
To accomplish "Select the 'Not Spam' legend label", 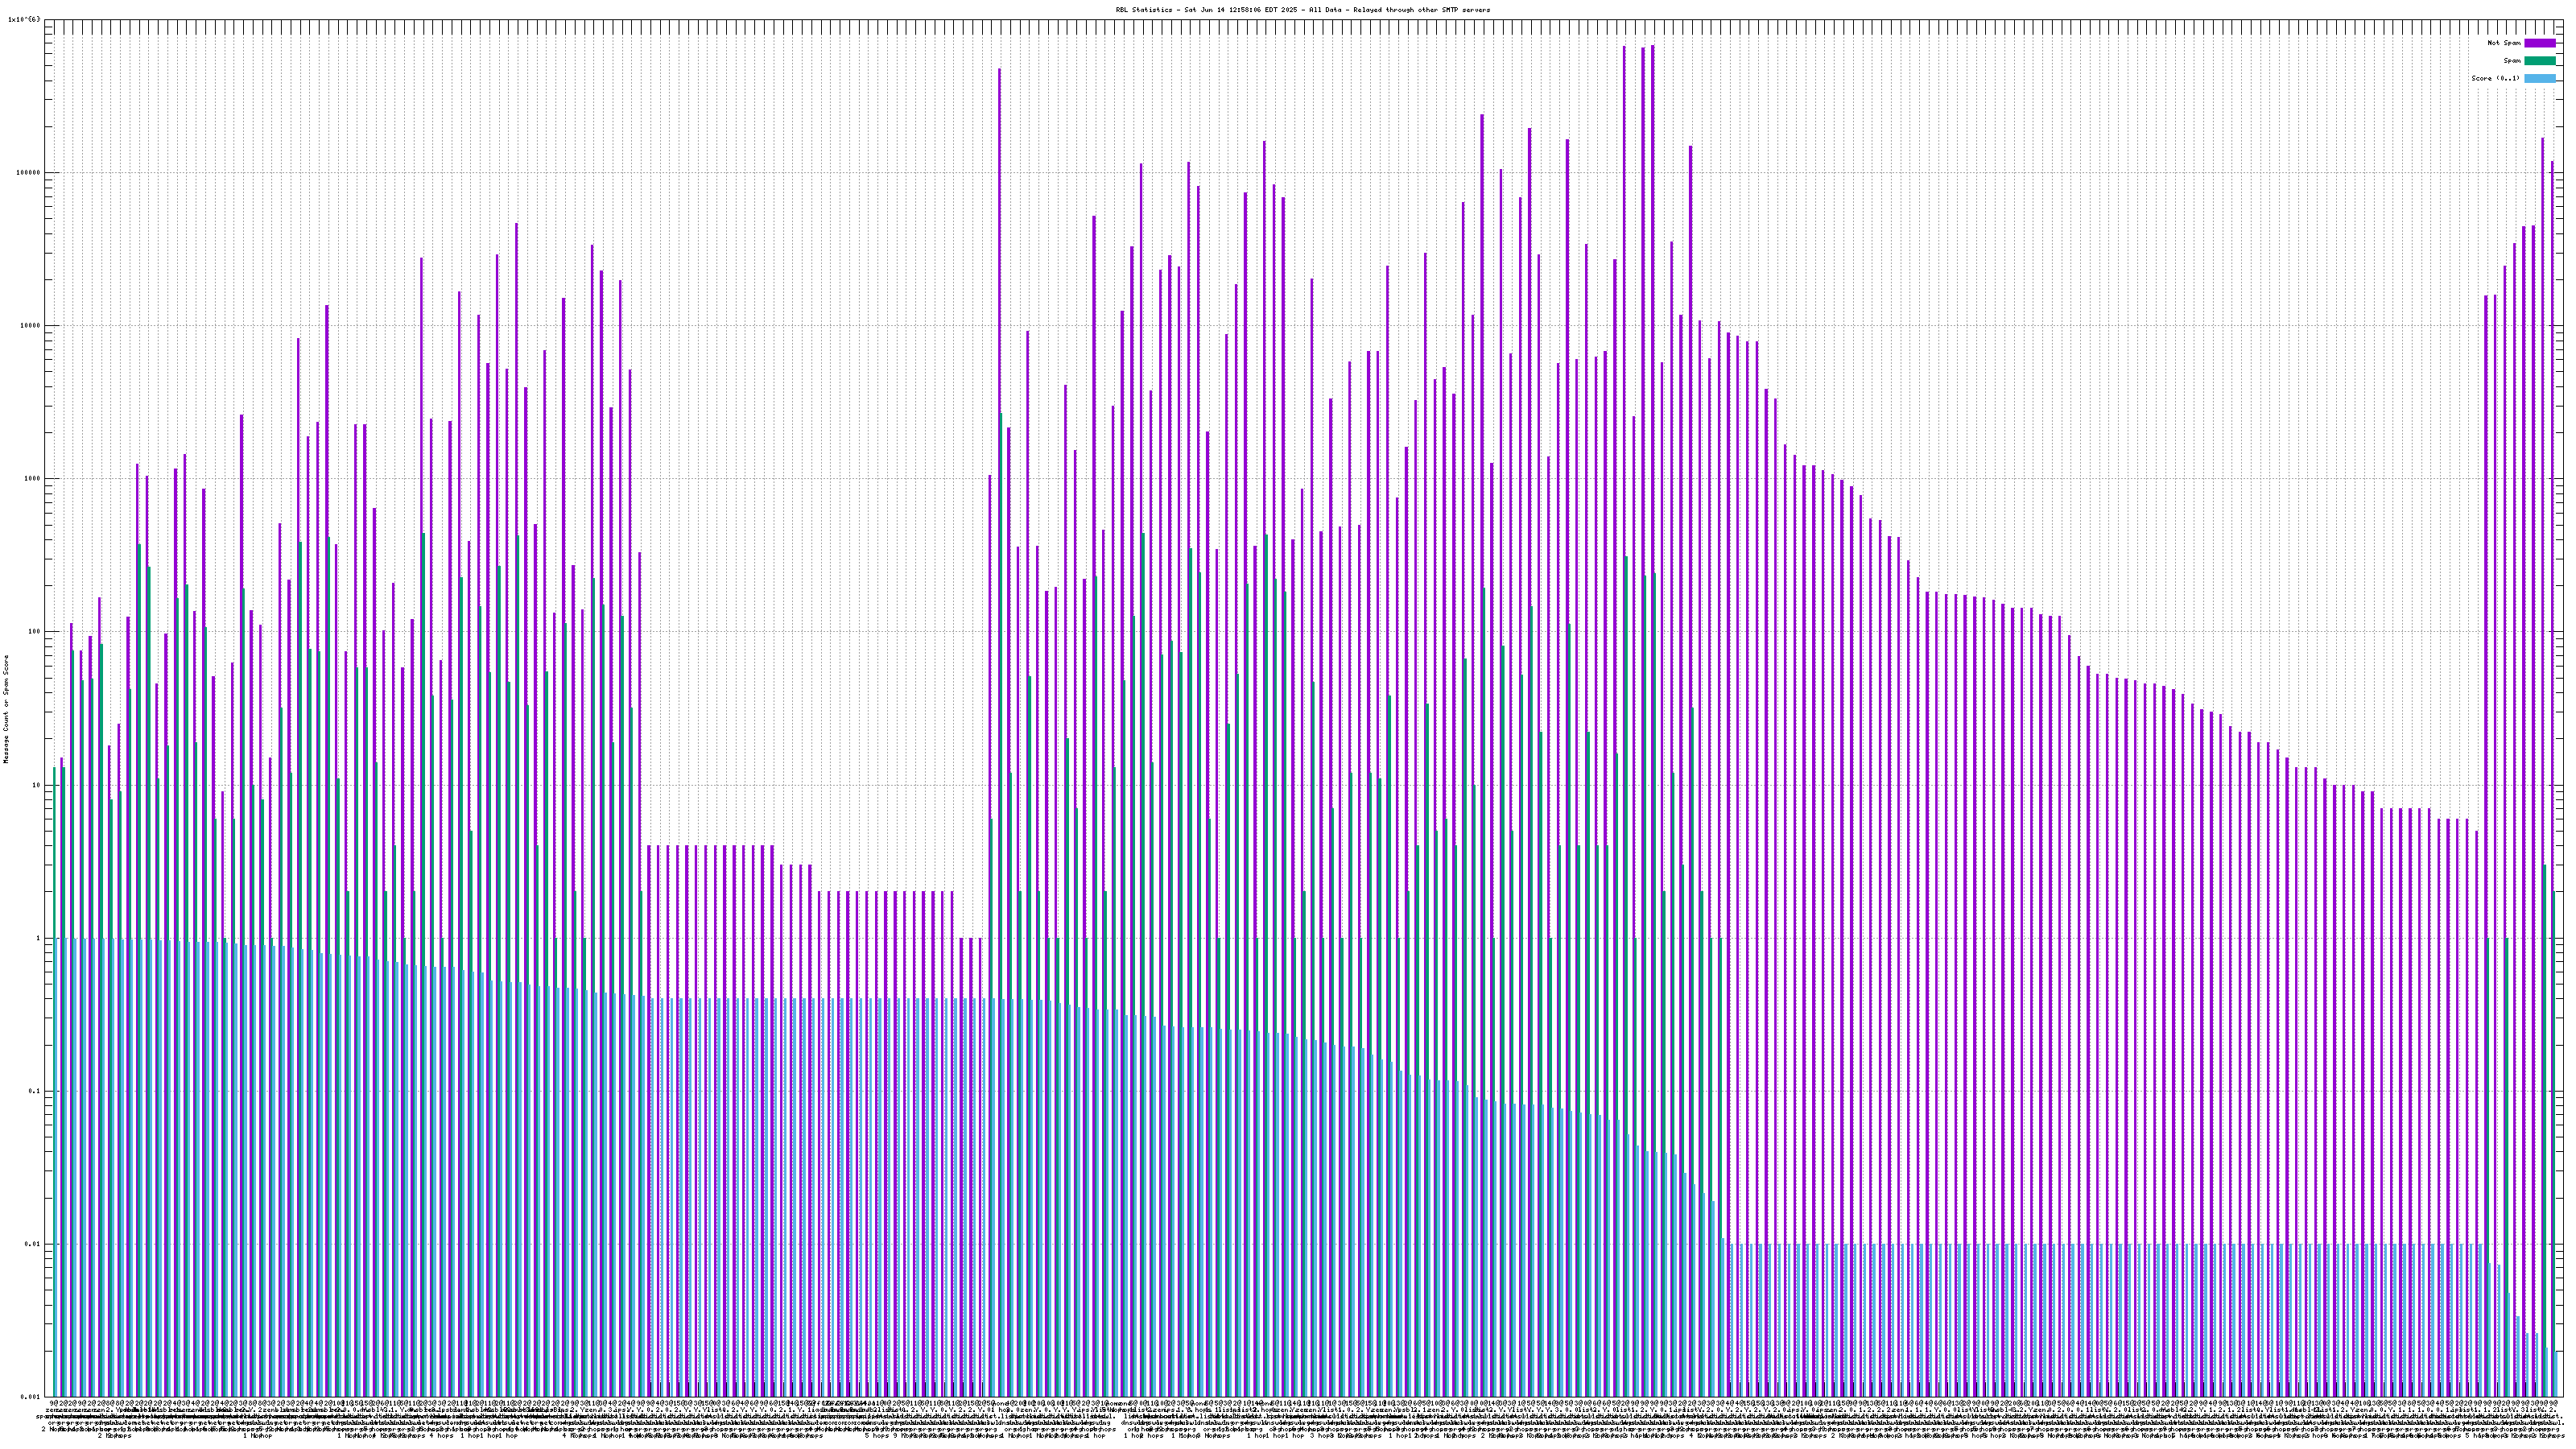I will click(2504, 43).
